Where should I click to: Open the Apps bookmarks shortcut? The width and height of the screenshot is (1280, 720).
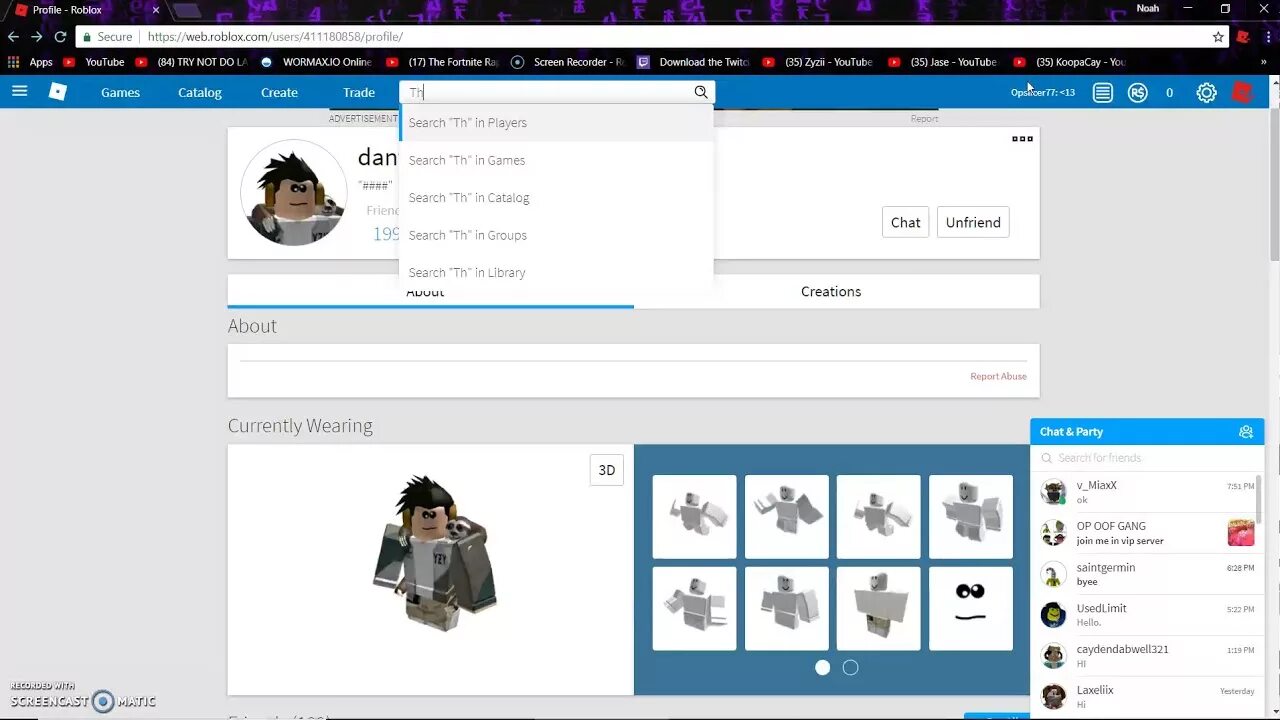click(x=30, y=62)
